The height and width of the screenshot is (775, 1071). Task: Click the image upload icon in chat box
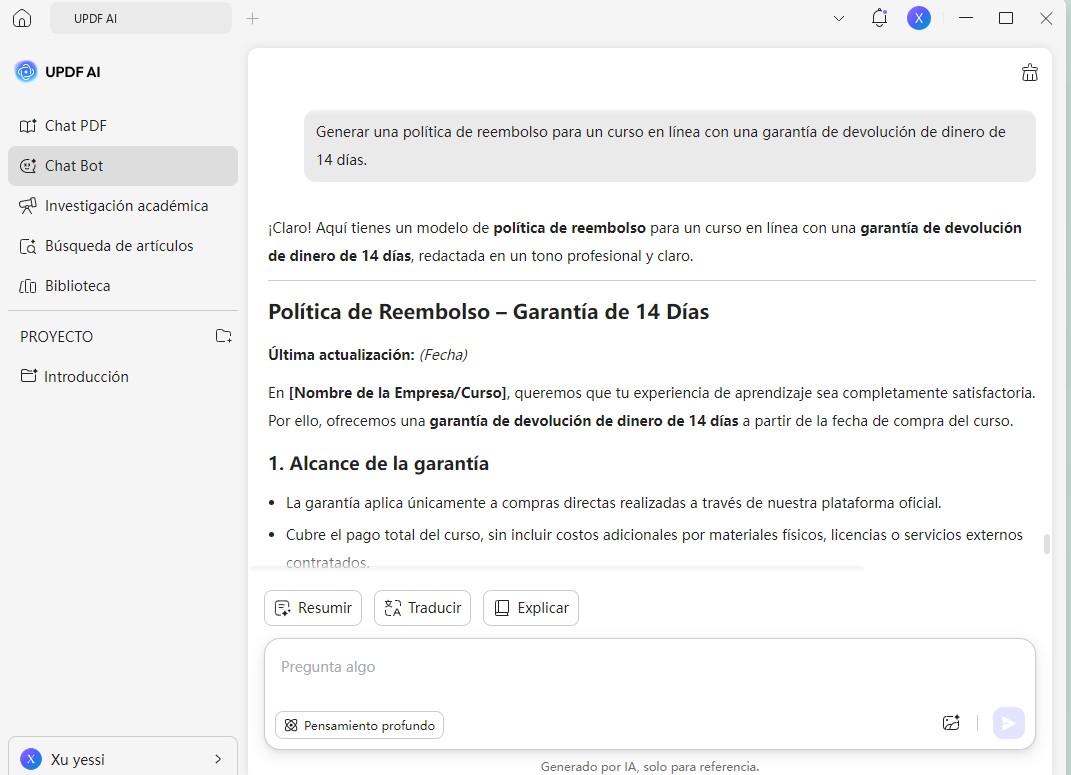pos(951,723)
